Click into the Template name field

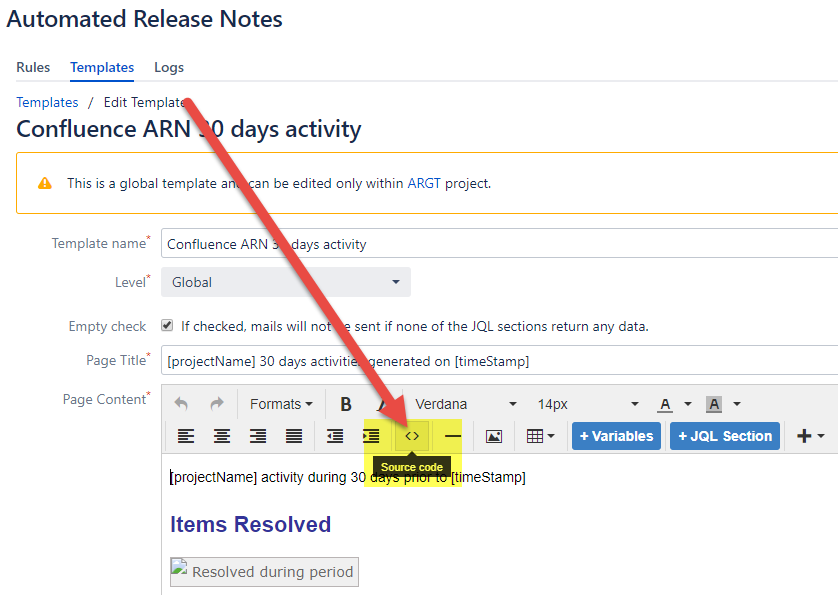tap(499, 243)
